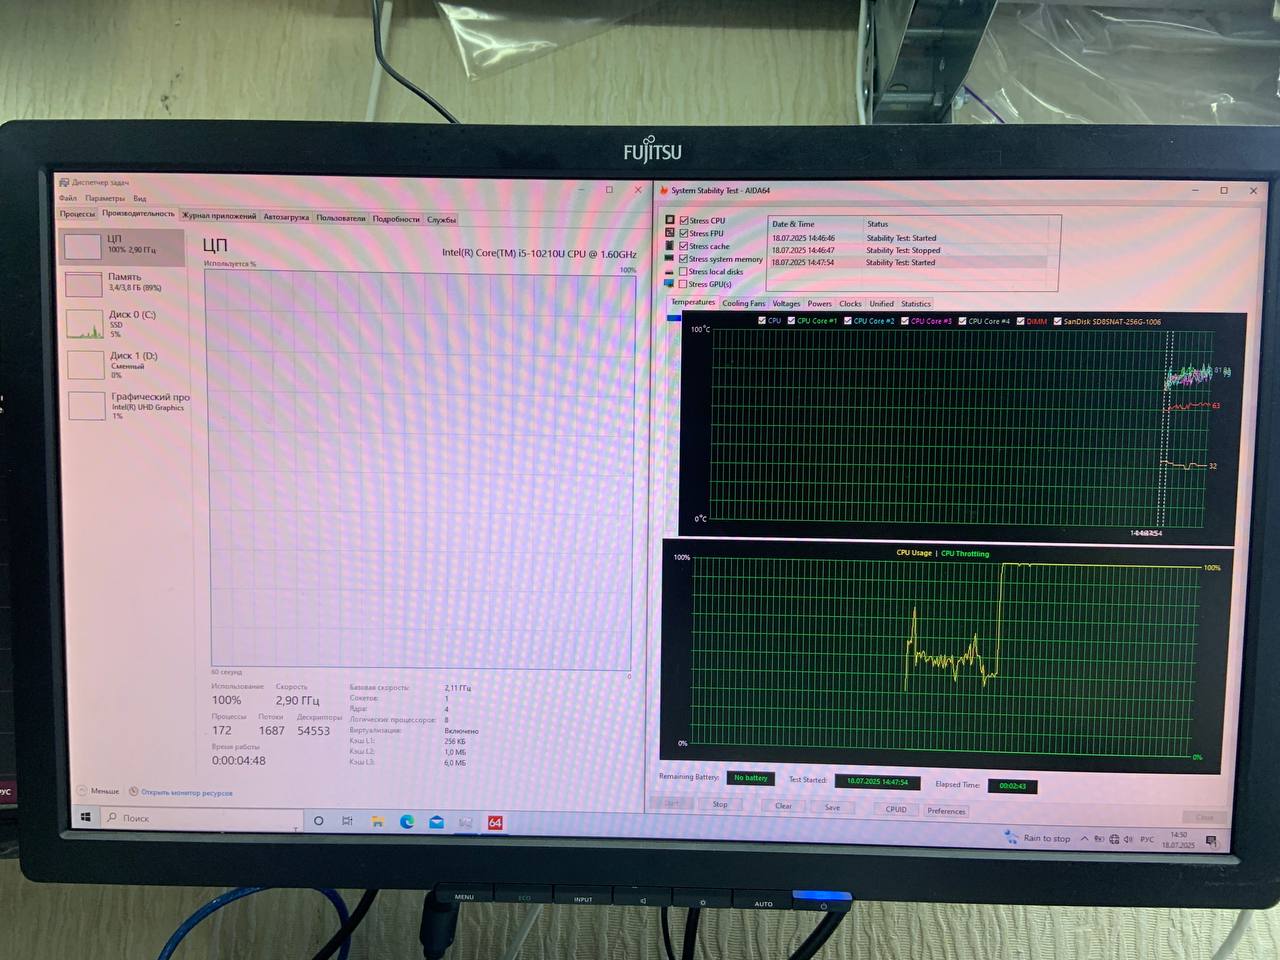Switch to the Cooling Fans tab
This screenshot has width=1280, height=960.
click(x=743, y=303)
